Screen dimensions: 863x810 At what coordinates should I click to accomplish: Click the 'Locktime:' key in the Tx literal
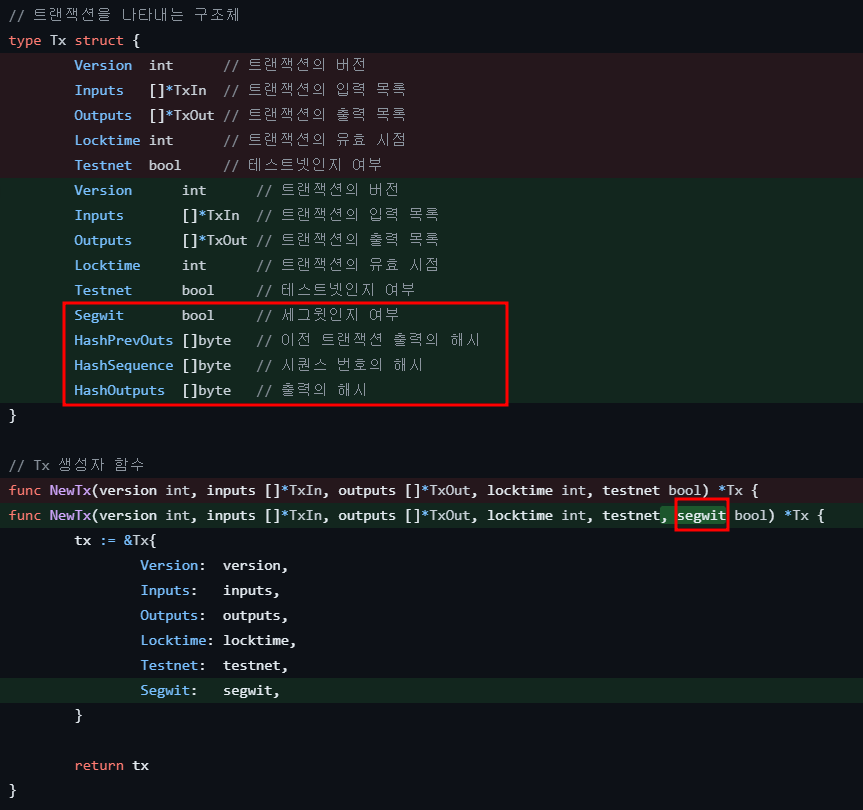(x=177, y=641)
